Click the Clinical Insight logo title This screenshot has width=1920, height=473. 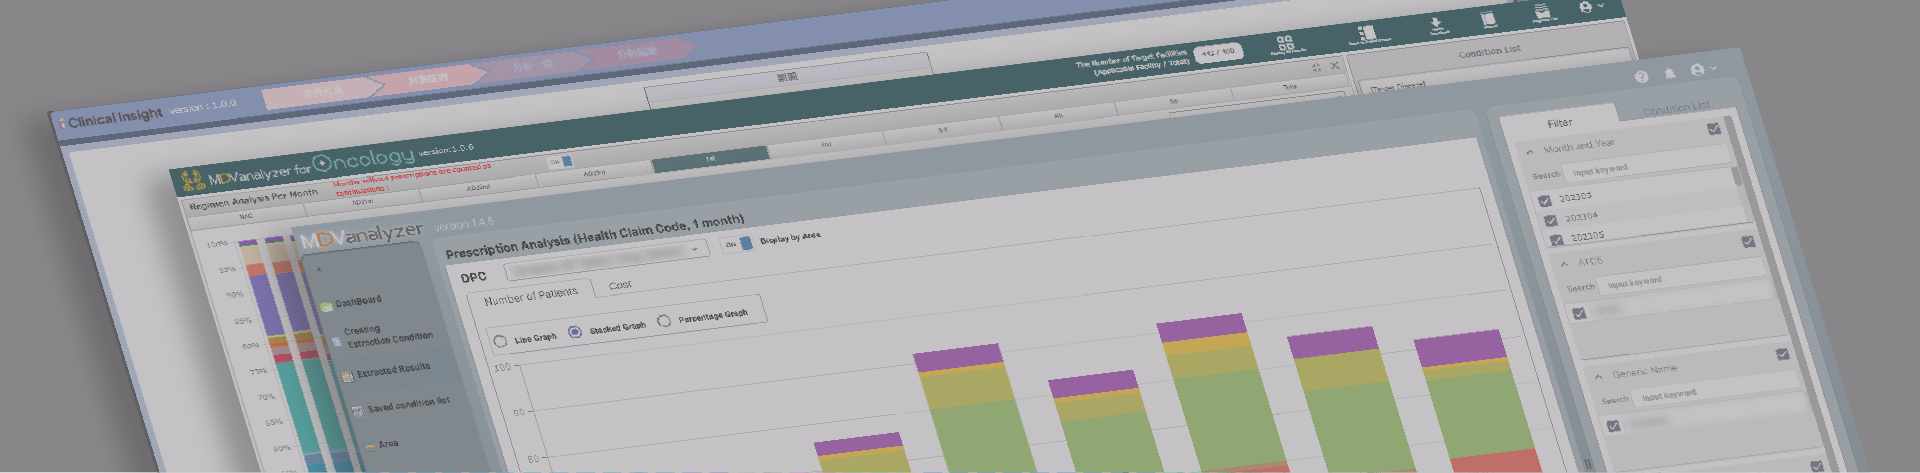pos(111,118)
